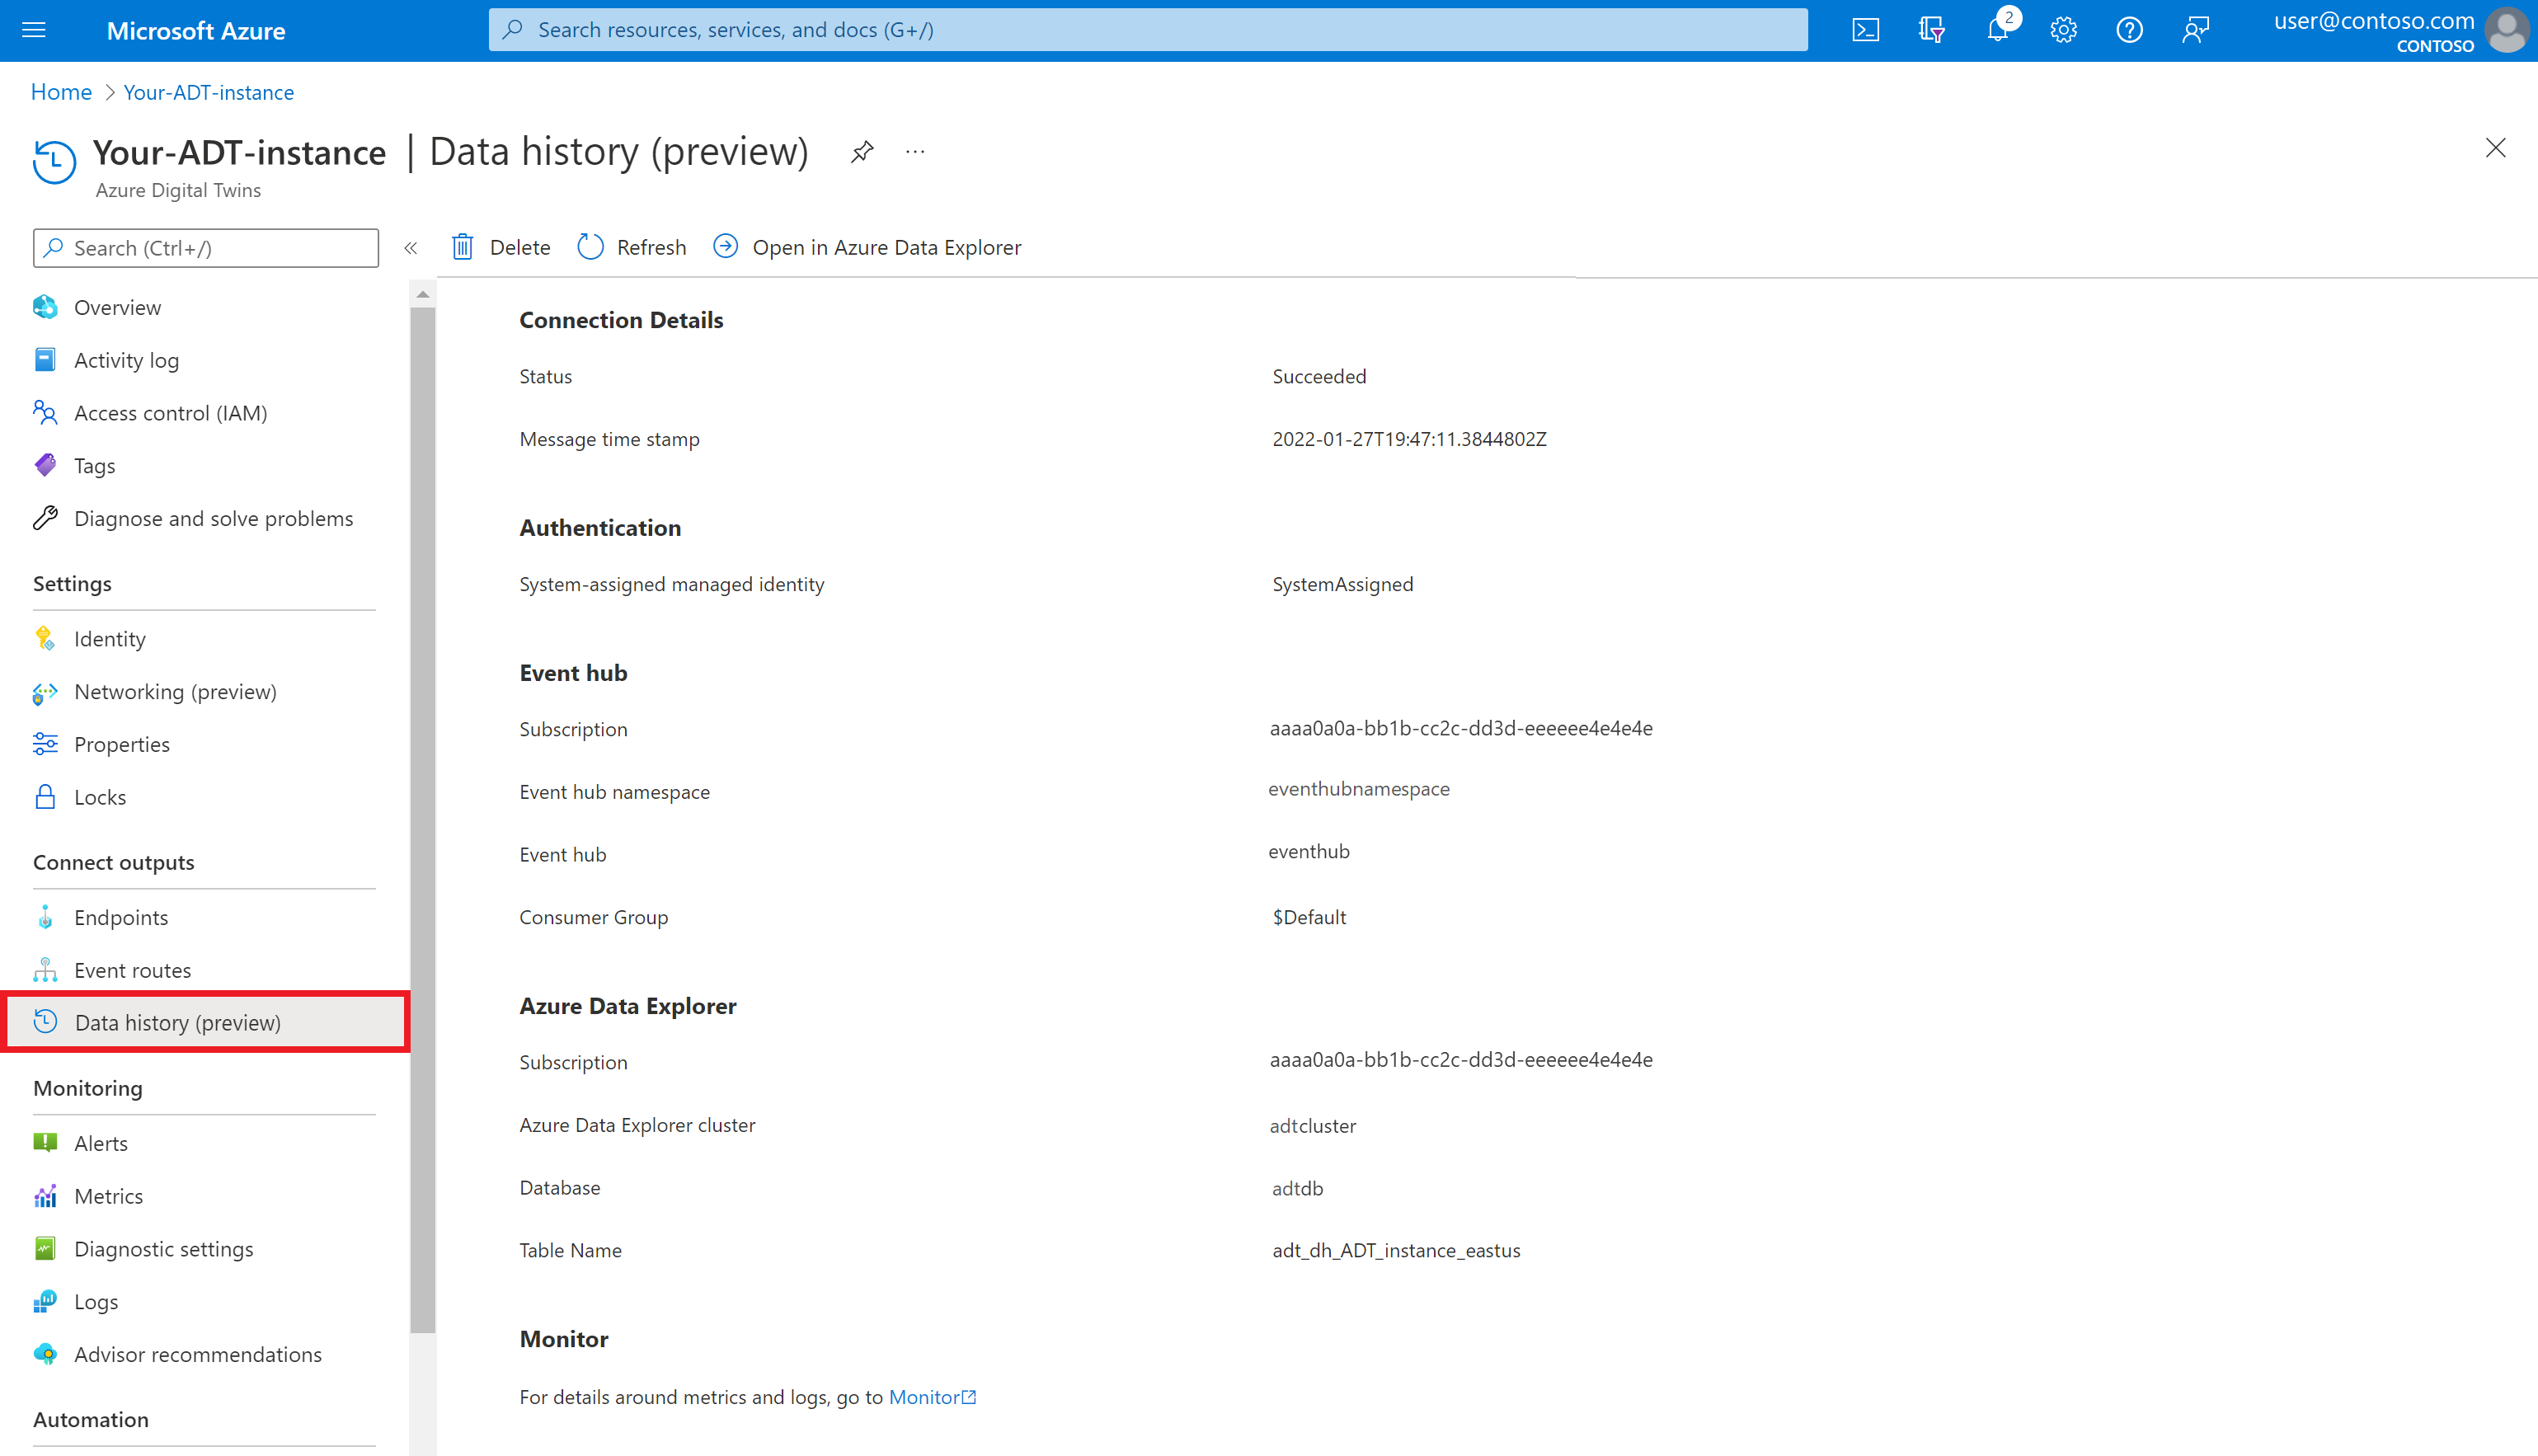Navigate to Home via the breadcrumb

point(61,91)
